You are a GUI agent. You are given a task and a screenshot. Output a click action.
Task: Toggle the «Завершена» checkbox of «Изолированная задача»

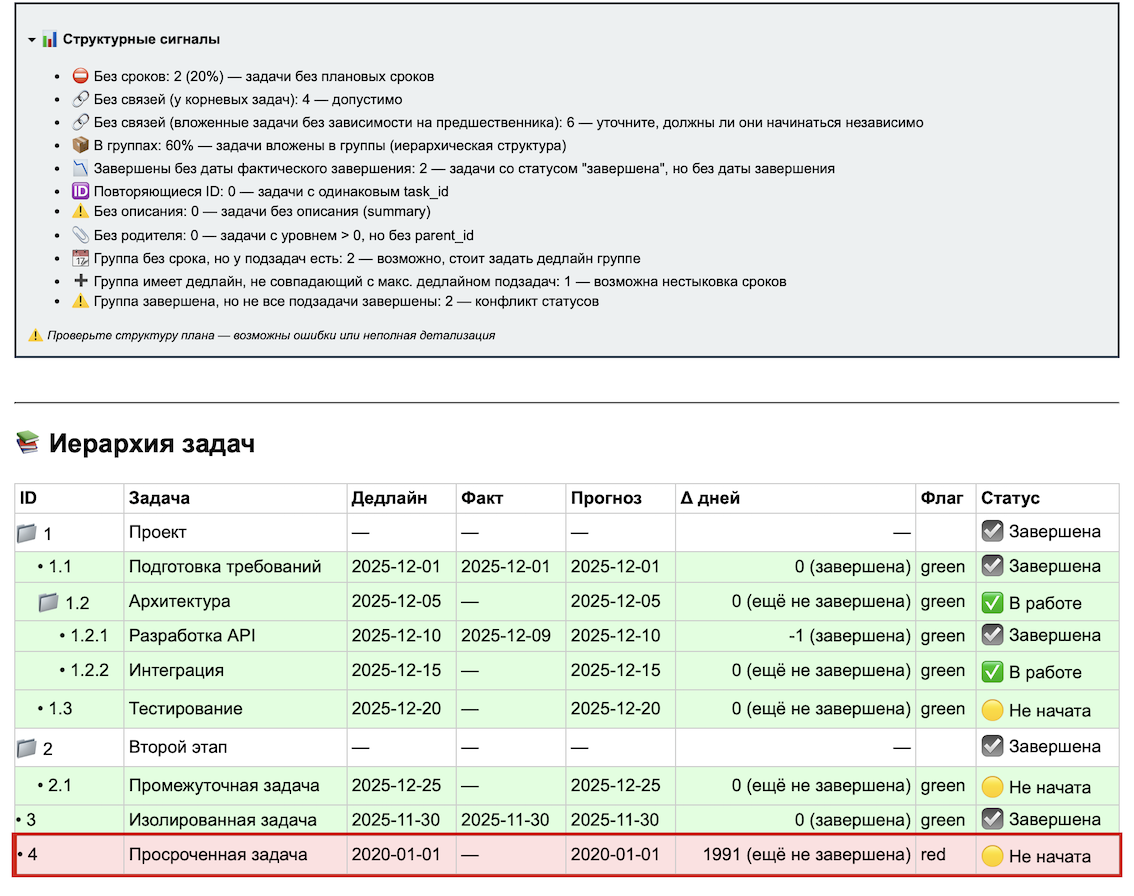(991, 819)
